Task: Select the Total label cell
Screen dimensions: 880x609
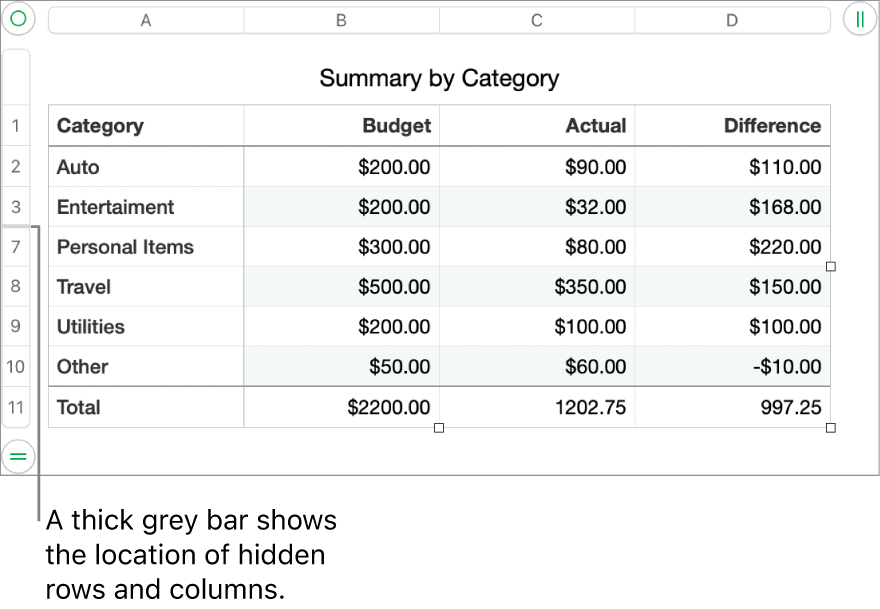Action: [146, 407]
